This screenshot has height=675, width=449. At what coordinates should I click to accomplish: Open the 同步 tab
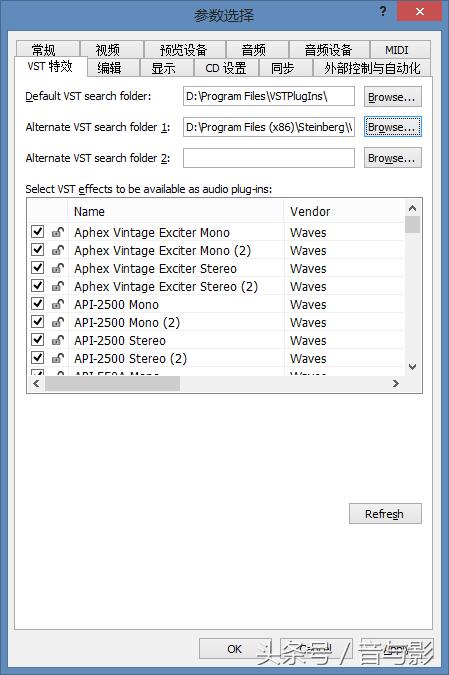tap(285, 68)
